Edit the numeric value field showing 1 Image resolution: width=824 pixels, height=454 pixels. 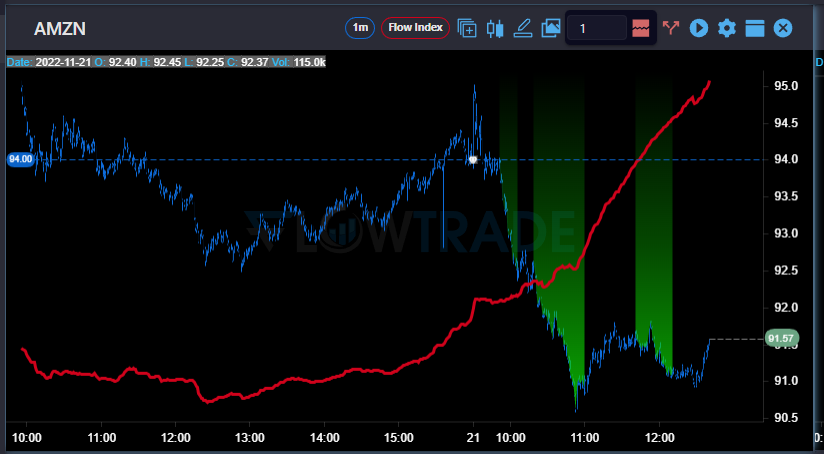598,28
